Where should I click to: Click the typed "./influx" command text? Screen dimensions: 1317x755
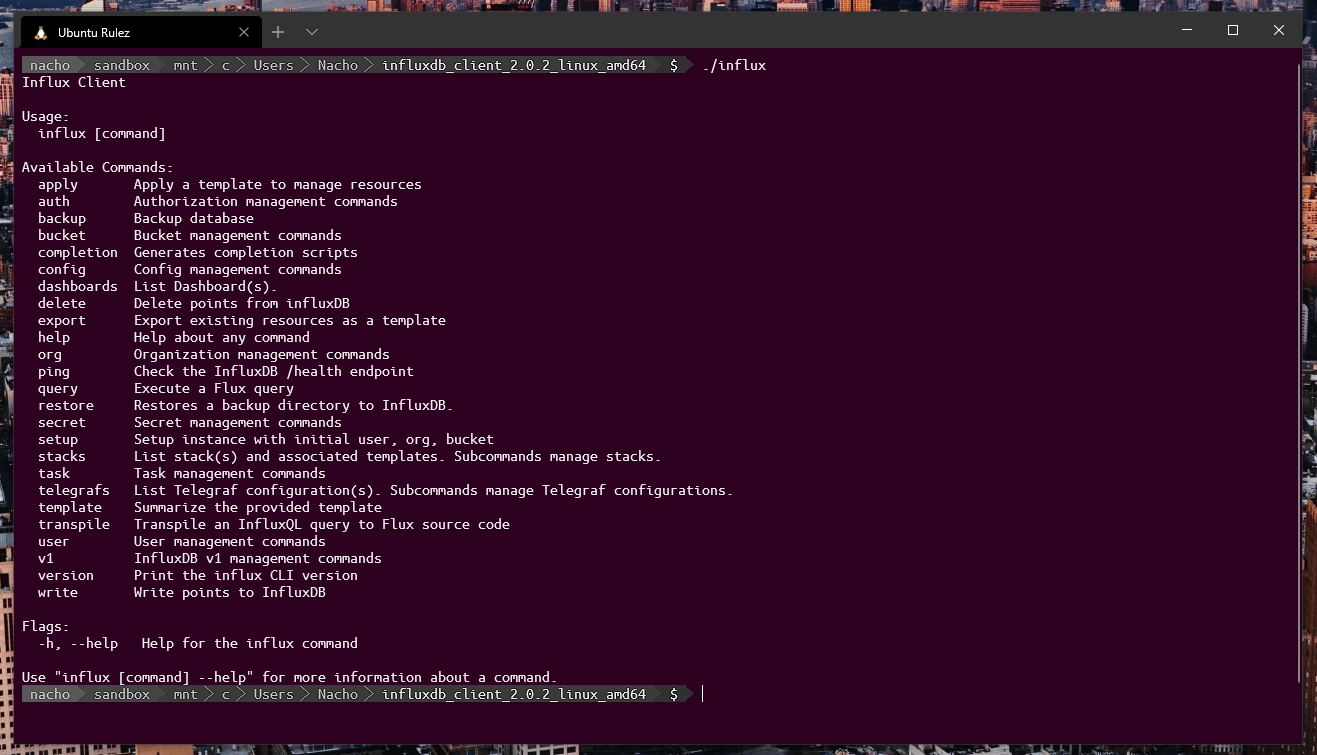point(734,66)
